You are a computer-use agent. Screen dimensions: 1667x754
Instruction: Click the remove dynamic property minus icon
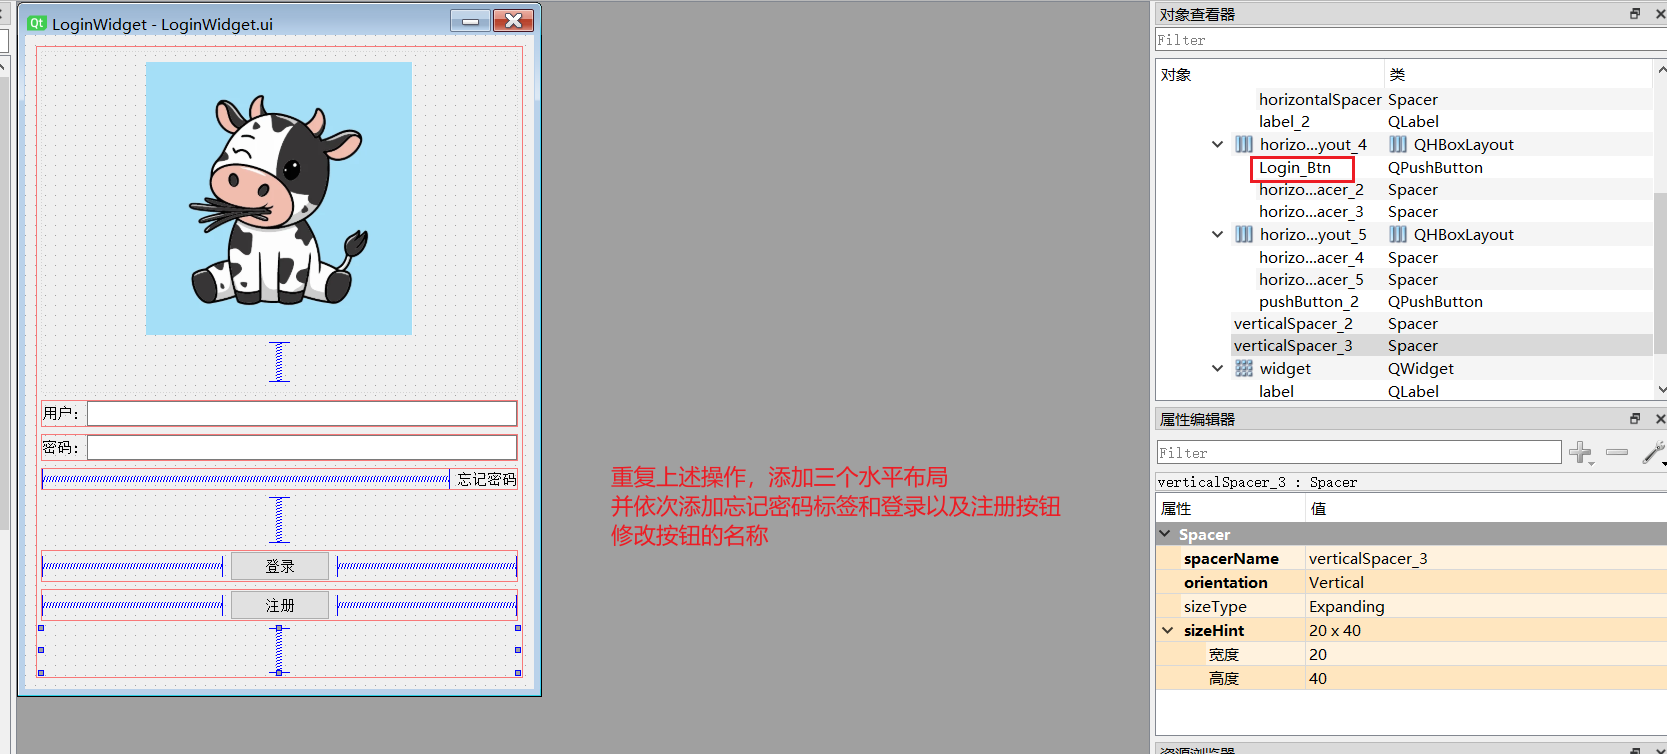pos(1617,453)
